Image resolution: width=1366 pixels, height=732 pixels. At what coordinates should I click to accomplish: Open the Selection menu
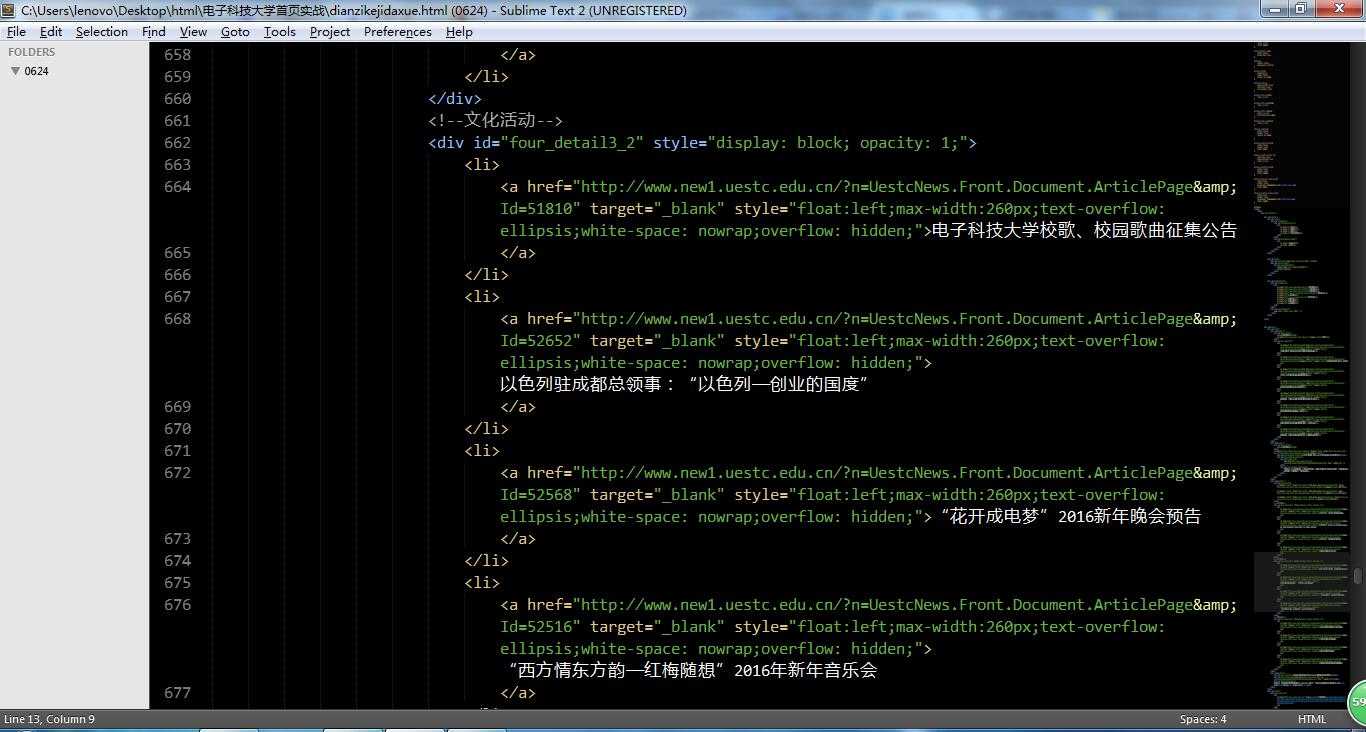click(x=102, y=32)
